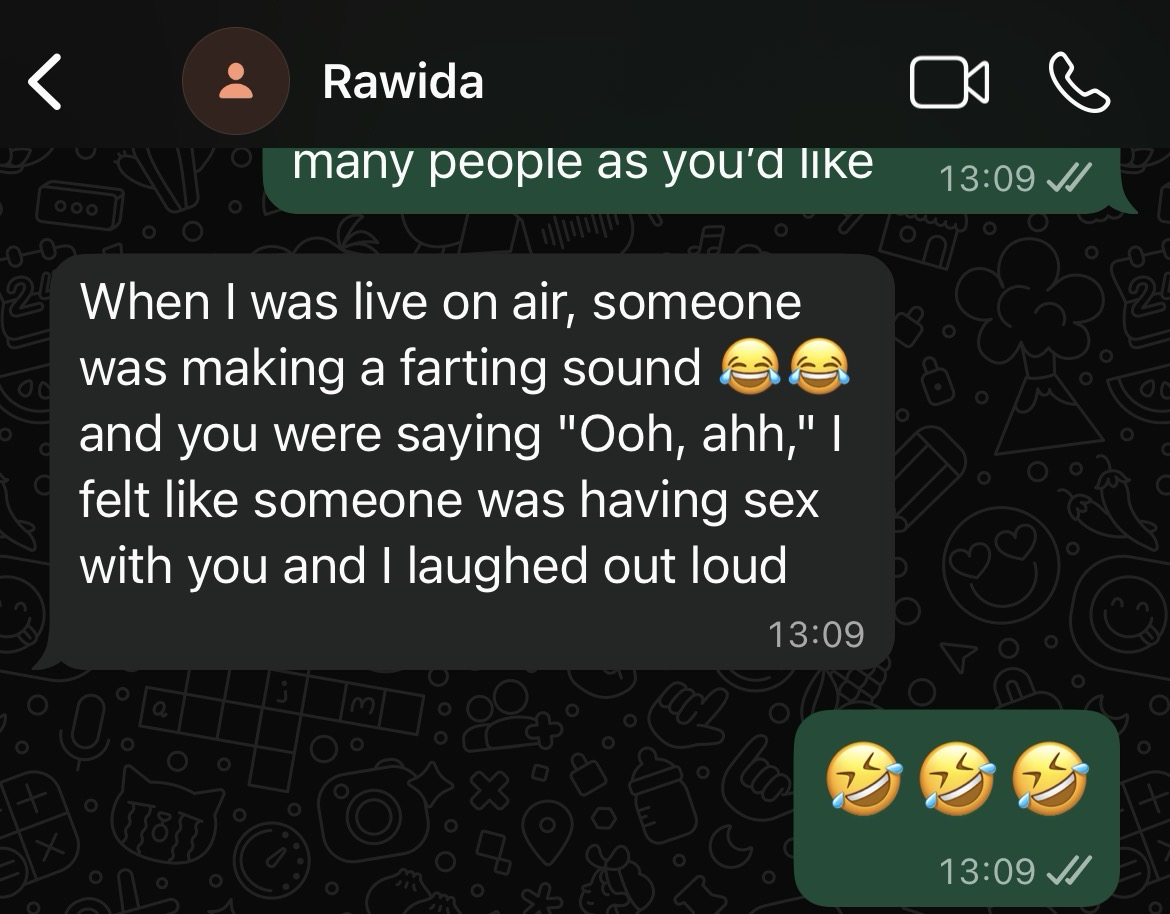Tap the last rolling-on-floor laughing emoji
The height and width of the screenshot is (914, 1170).
click(1050, 777)
